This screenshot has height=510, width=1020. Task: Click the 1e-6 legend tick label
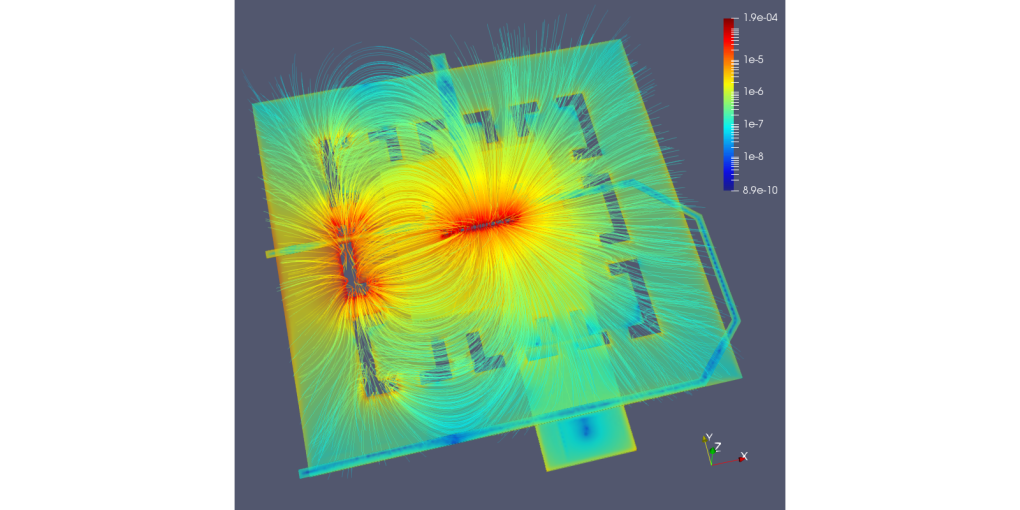(753, 92)
